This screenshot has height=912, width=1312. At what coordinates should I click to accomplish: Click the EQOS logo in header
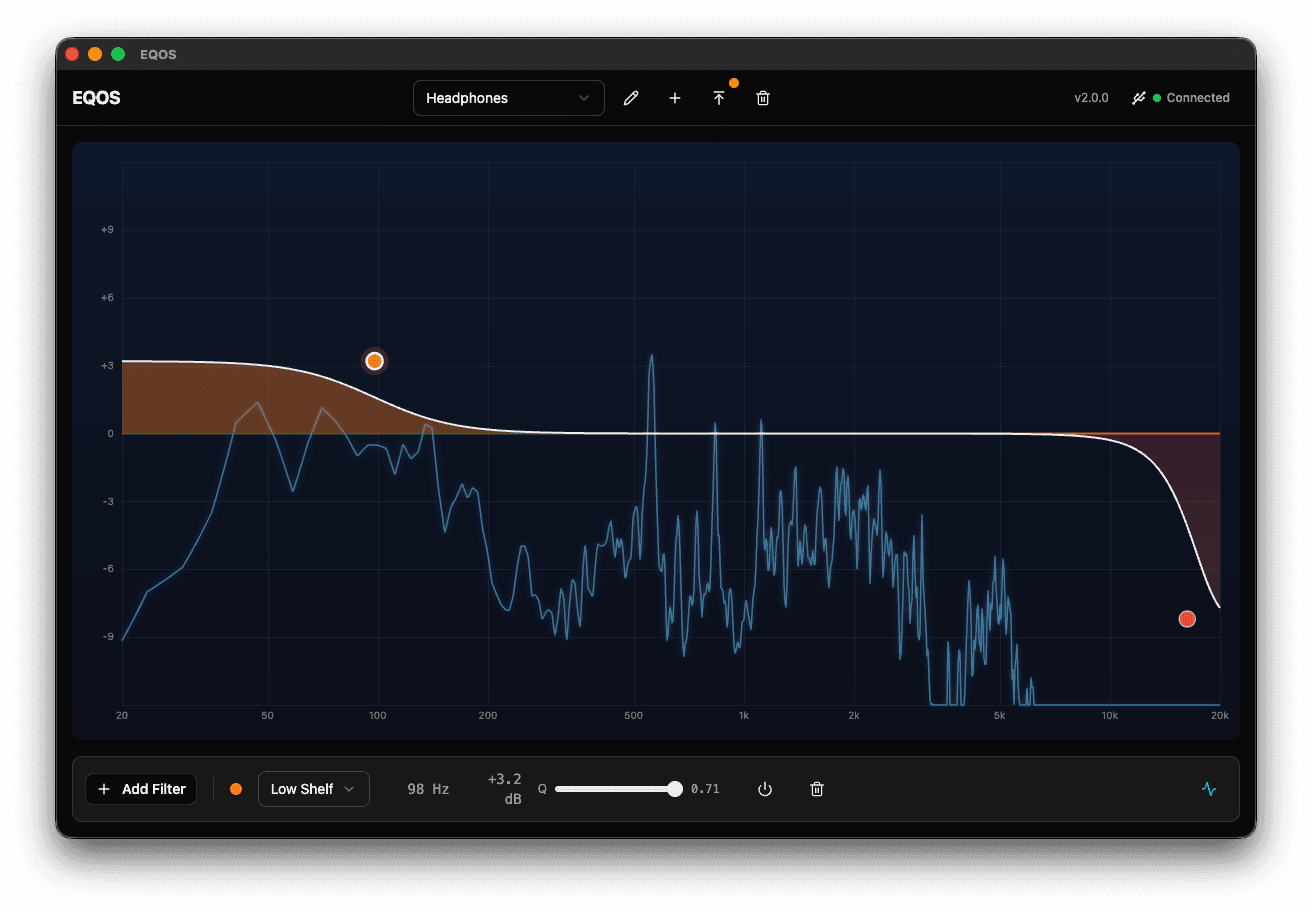coord(97,98)
